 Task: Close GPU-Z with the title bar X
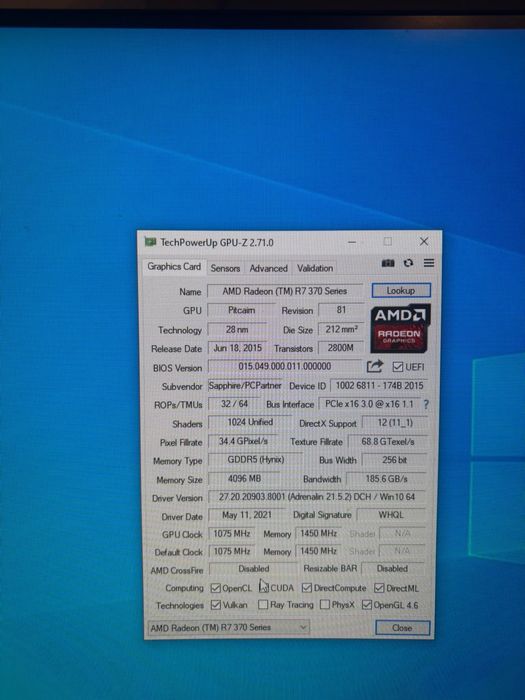tap(424, 242)
